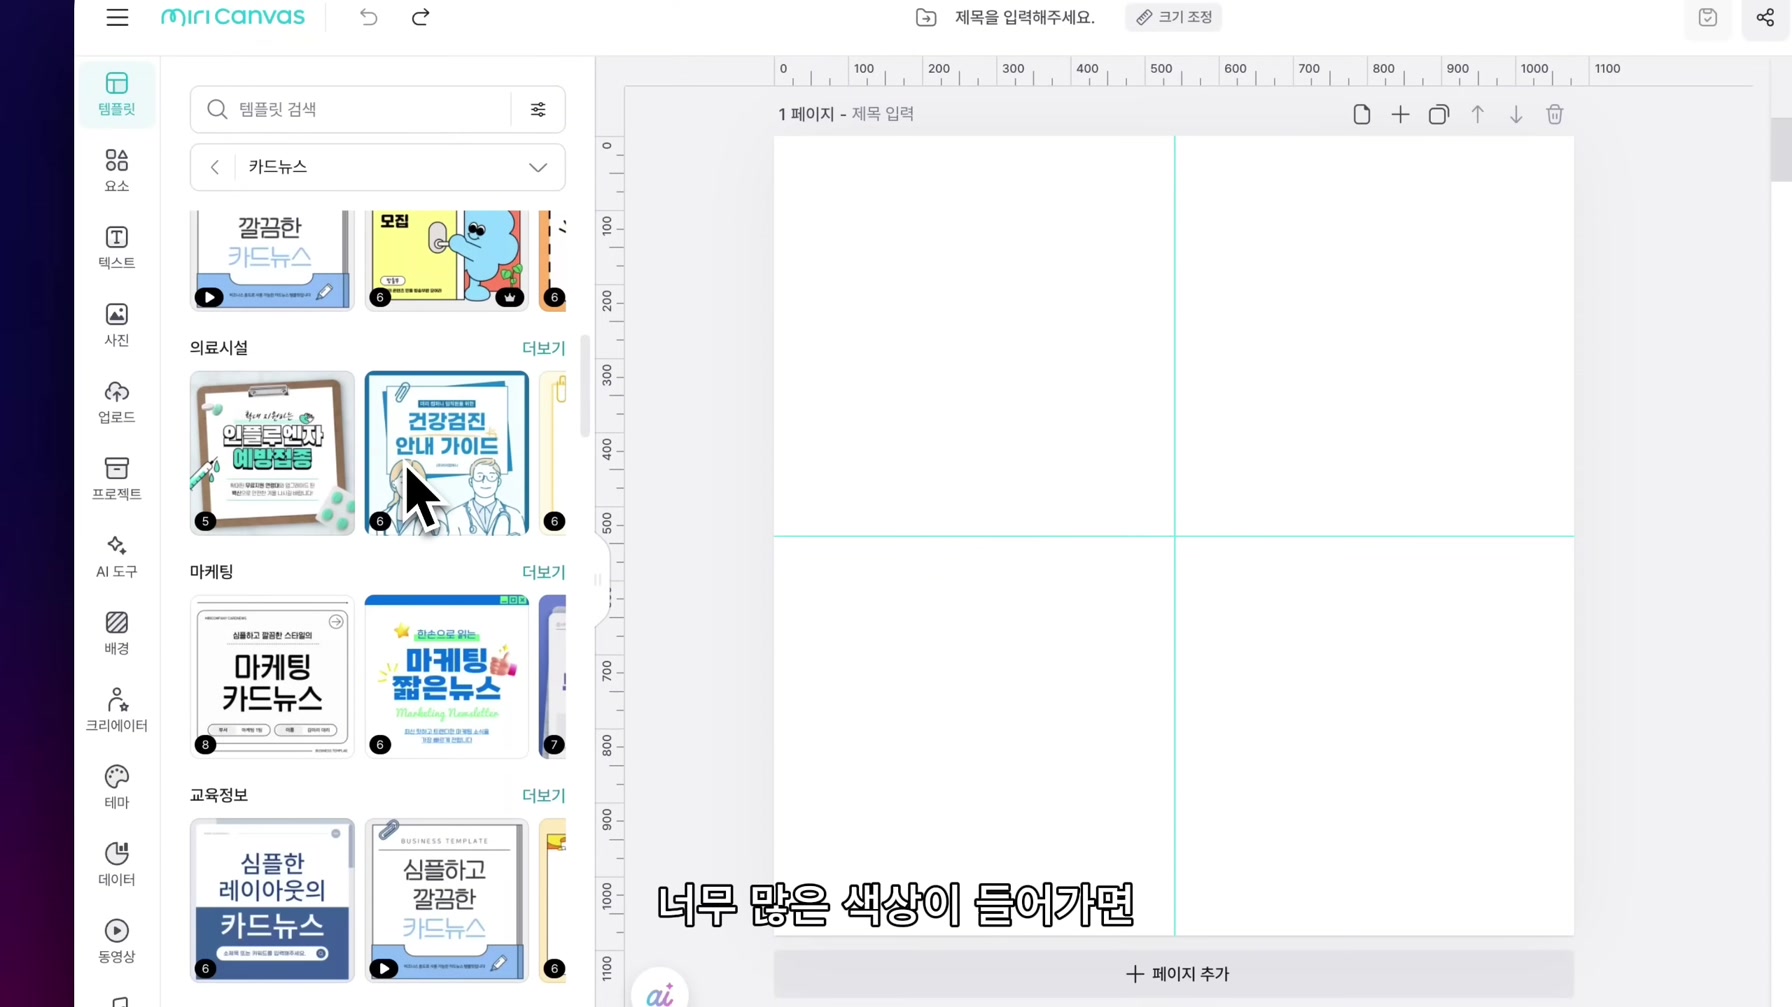The image size is (1792, 1007).
Task: Select the top 깔끔한 카드뉴스 video template
Action: tap(272, 260)
